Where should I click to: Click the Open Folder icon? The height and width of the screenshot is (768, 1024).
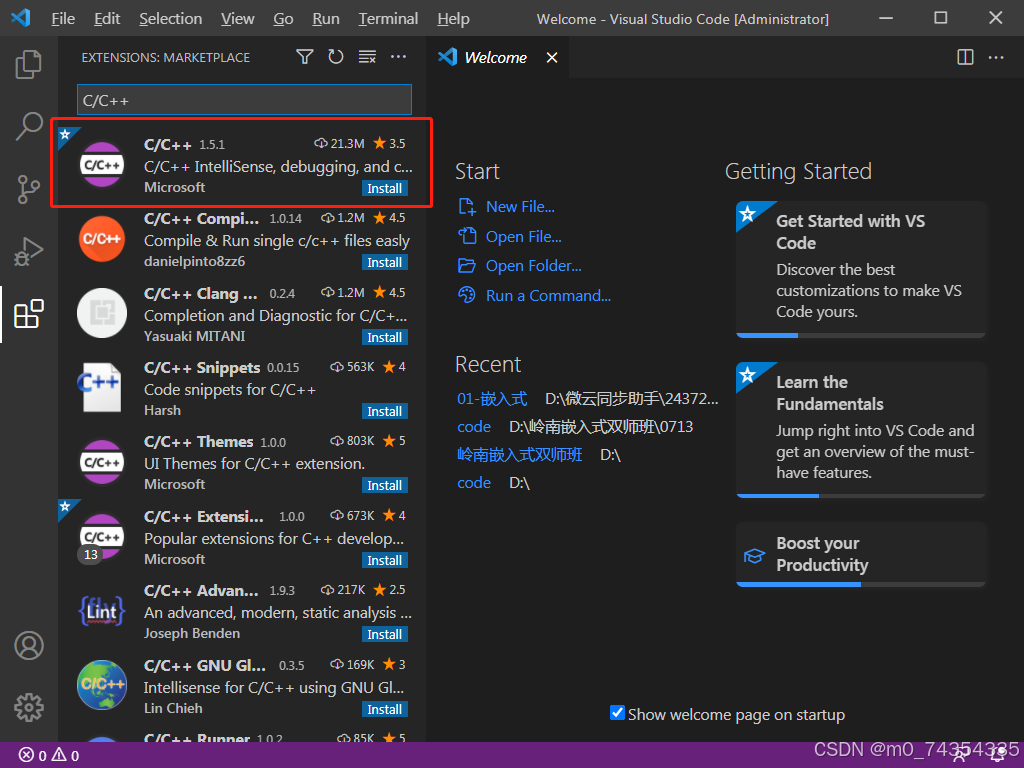tap(467, 266)
